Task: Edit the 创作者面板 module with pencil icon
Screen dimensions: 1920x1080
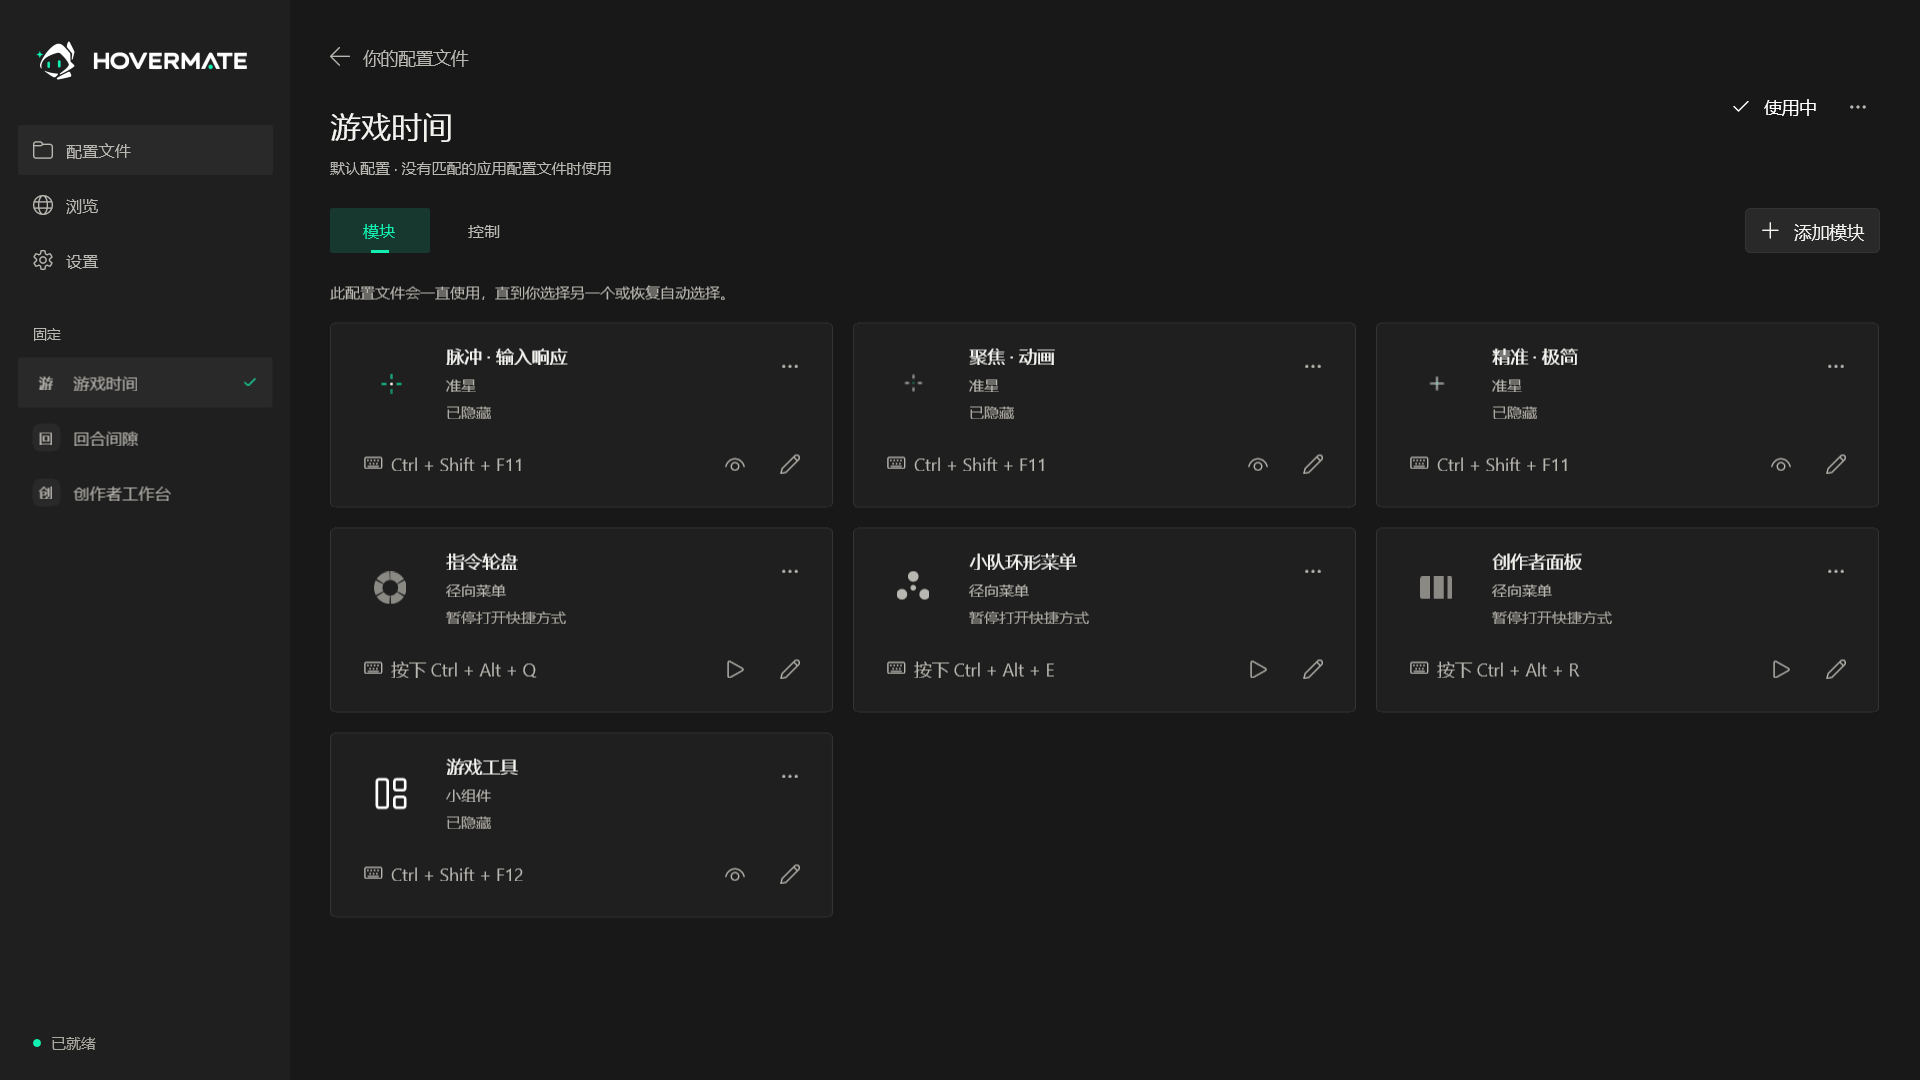Action: click(x=1836, y=670)
